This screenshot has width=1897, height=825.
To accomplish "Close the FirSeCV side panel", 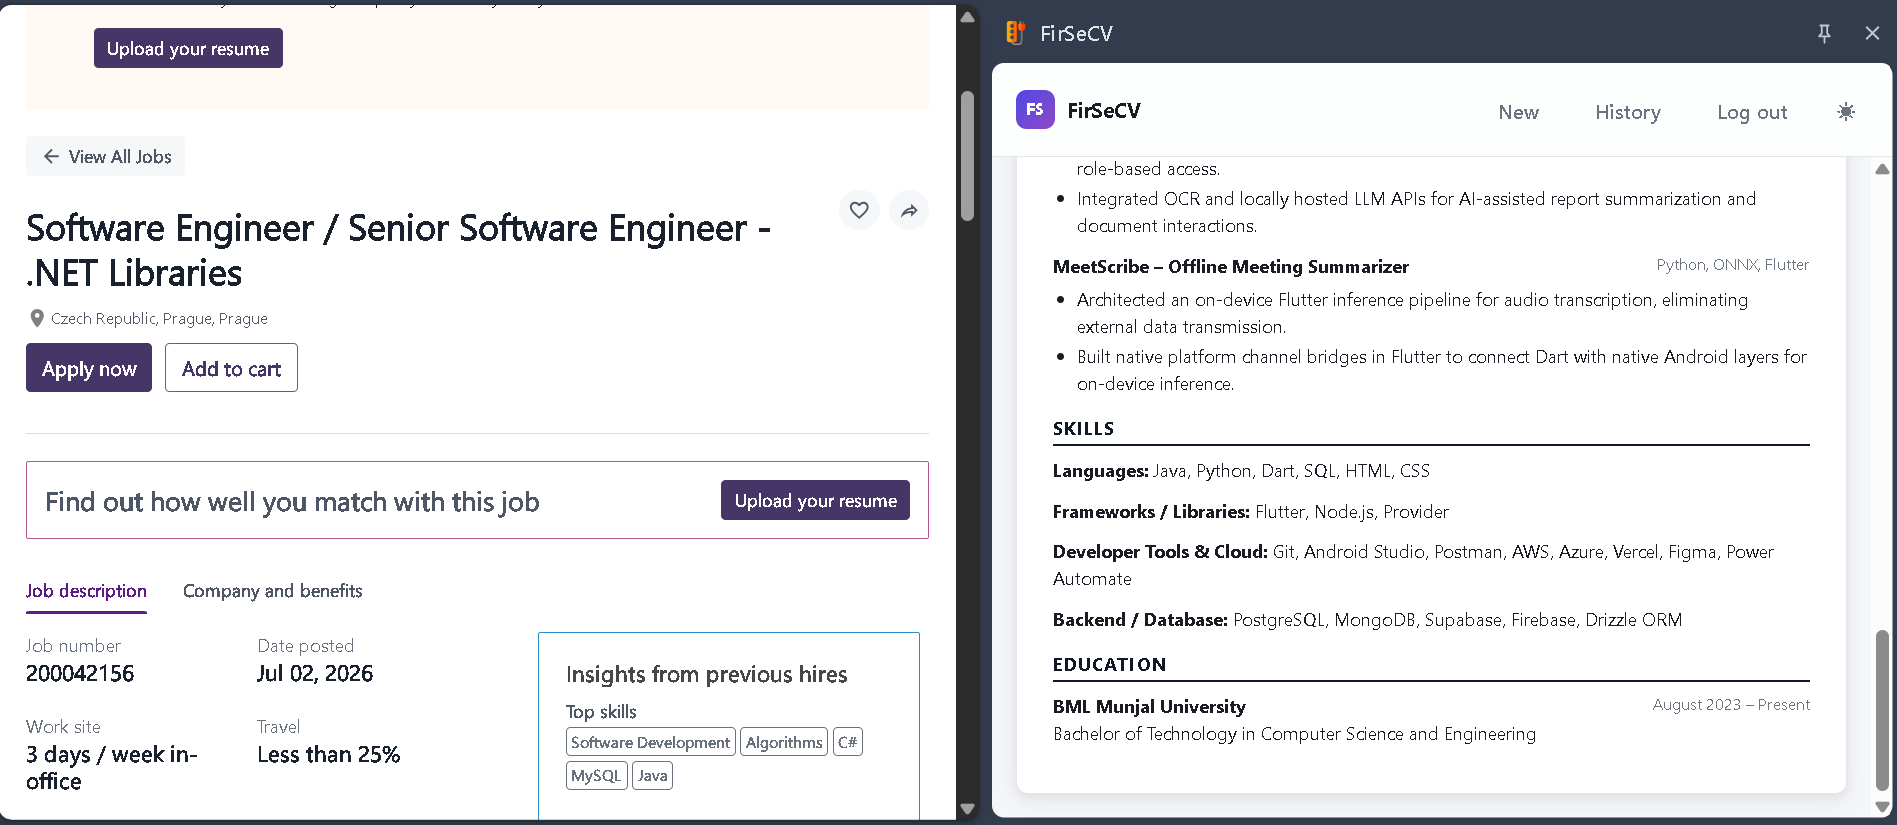I will point(1872,33).
